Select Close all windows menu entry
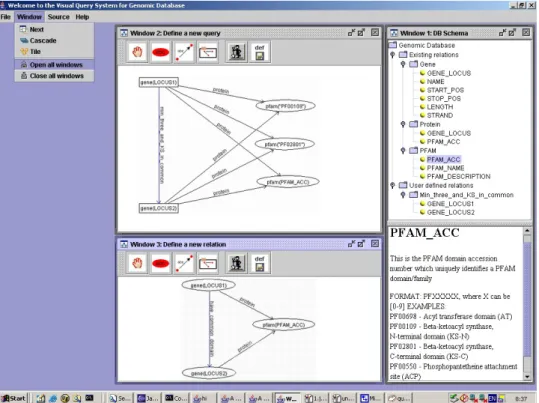 [54, 76]
